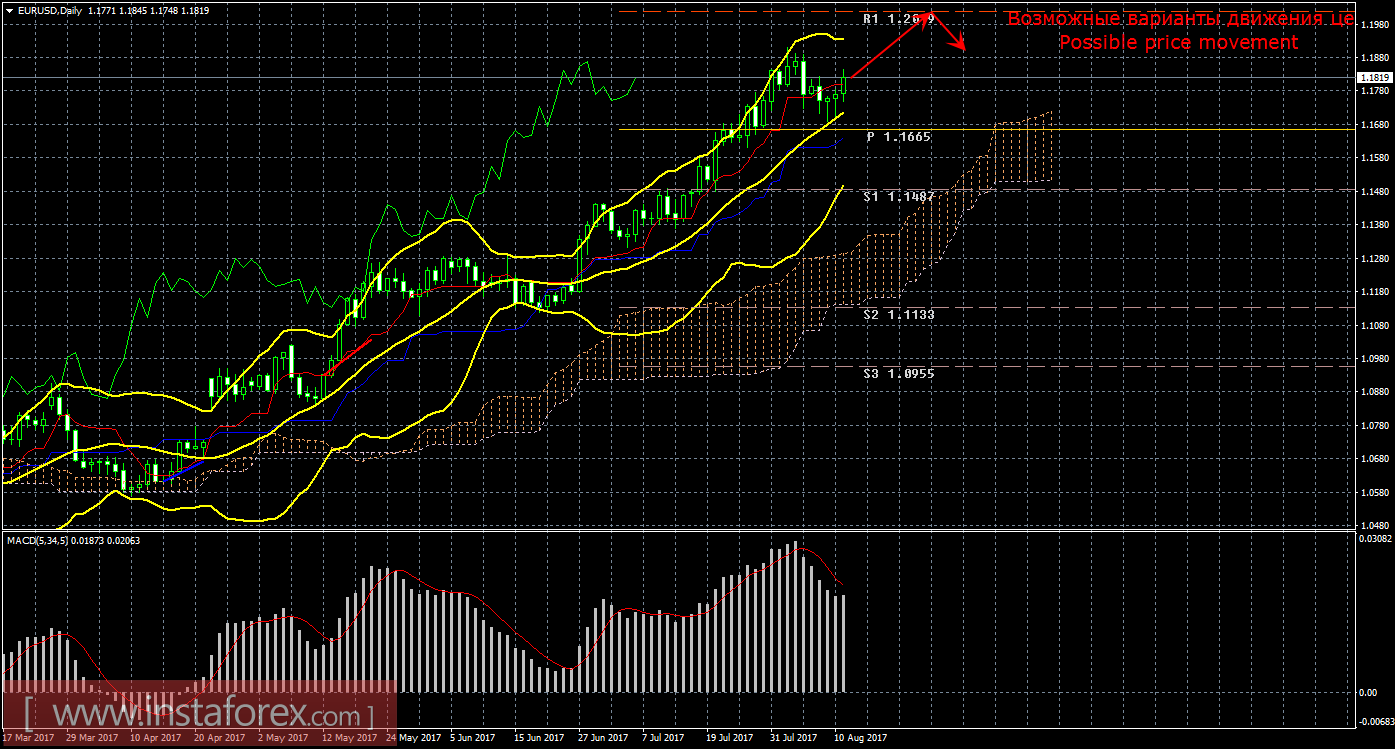Click the 1.1880 price axis label
The width and height of the screenshot is (1395, 749).
click(x=1374, y=57)
